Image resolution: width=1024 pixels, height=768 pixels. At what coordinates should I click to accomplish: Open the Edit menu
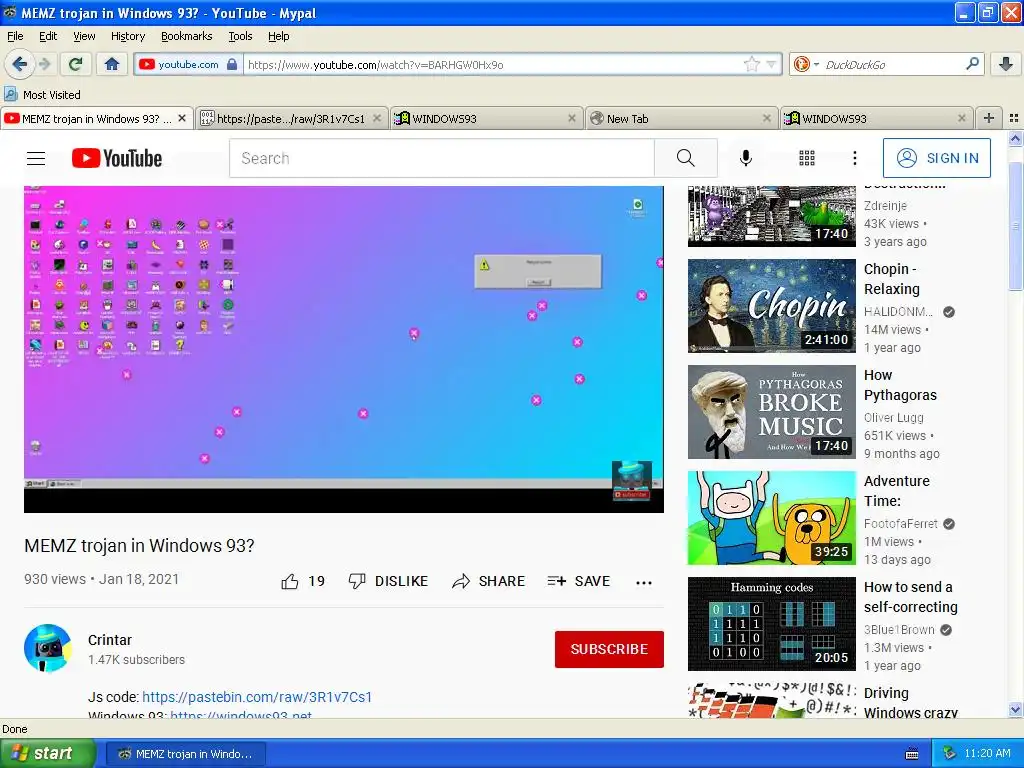(48, 36)
